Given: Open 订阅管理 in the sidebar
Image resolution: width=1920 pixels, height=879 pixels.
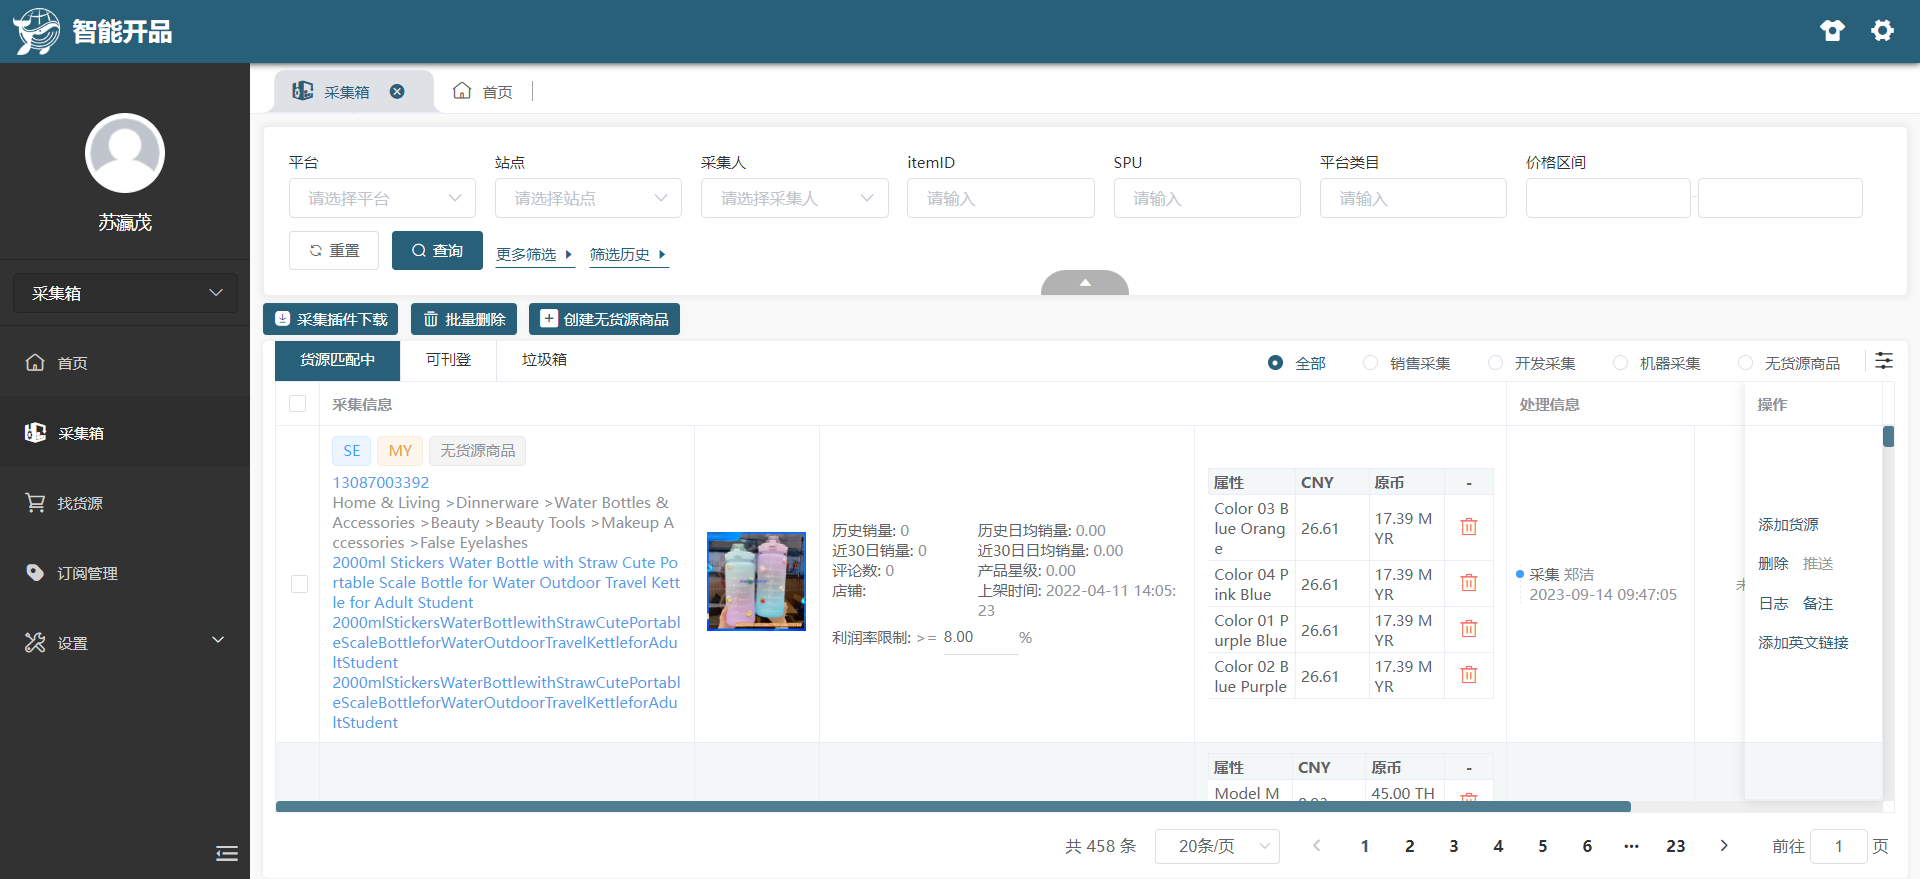Looking at the screenshot, I should pyautogui.click(x=125, y=573).
